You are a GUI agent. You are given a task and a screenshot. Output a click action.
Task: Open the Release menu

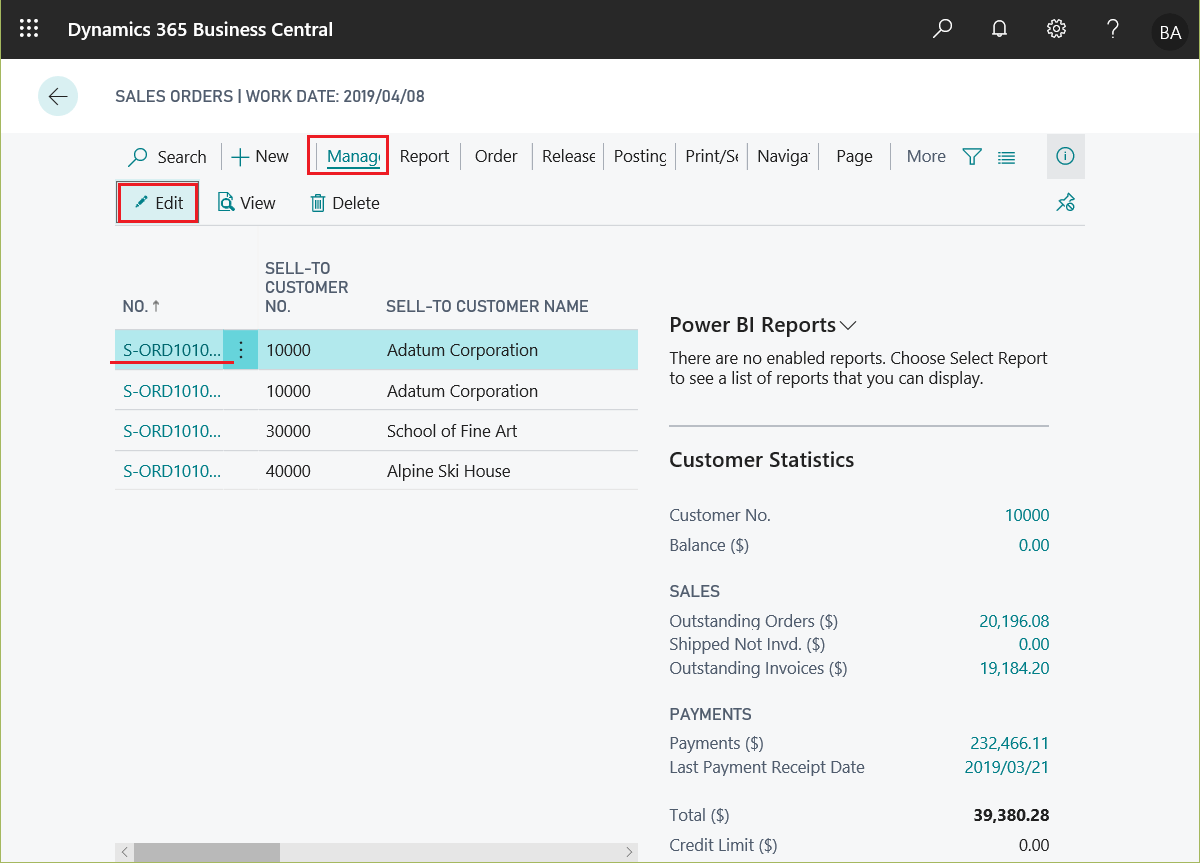point(568,156)
